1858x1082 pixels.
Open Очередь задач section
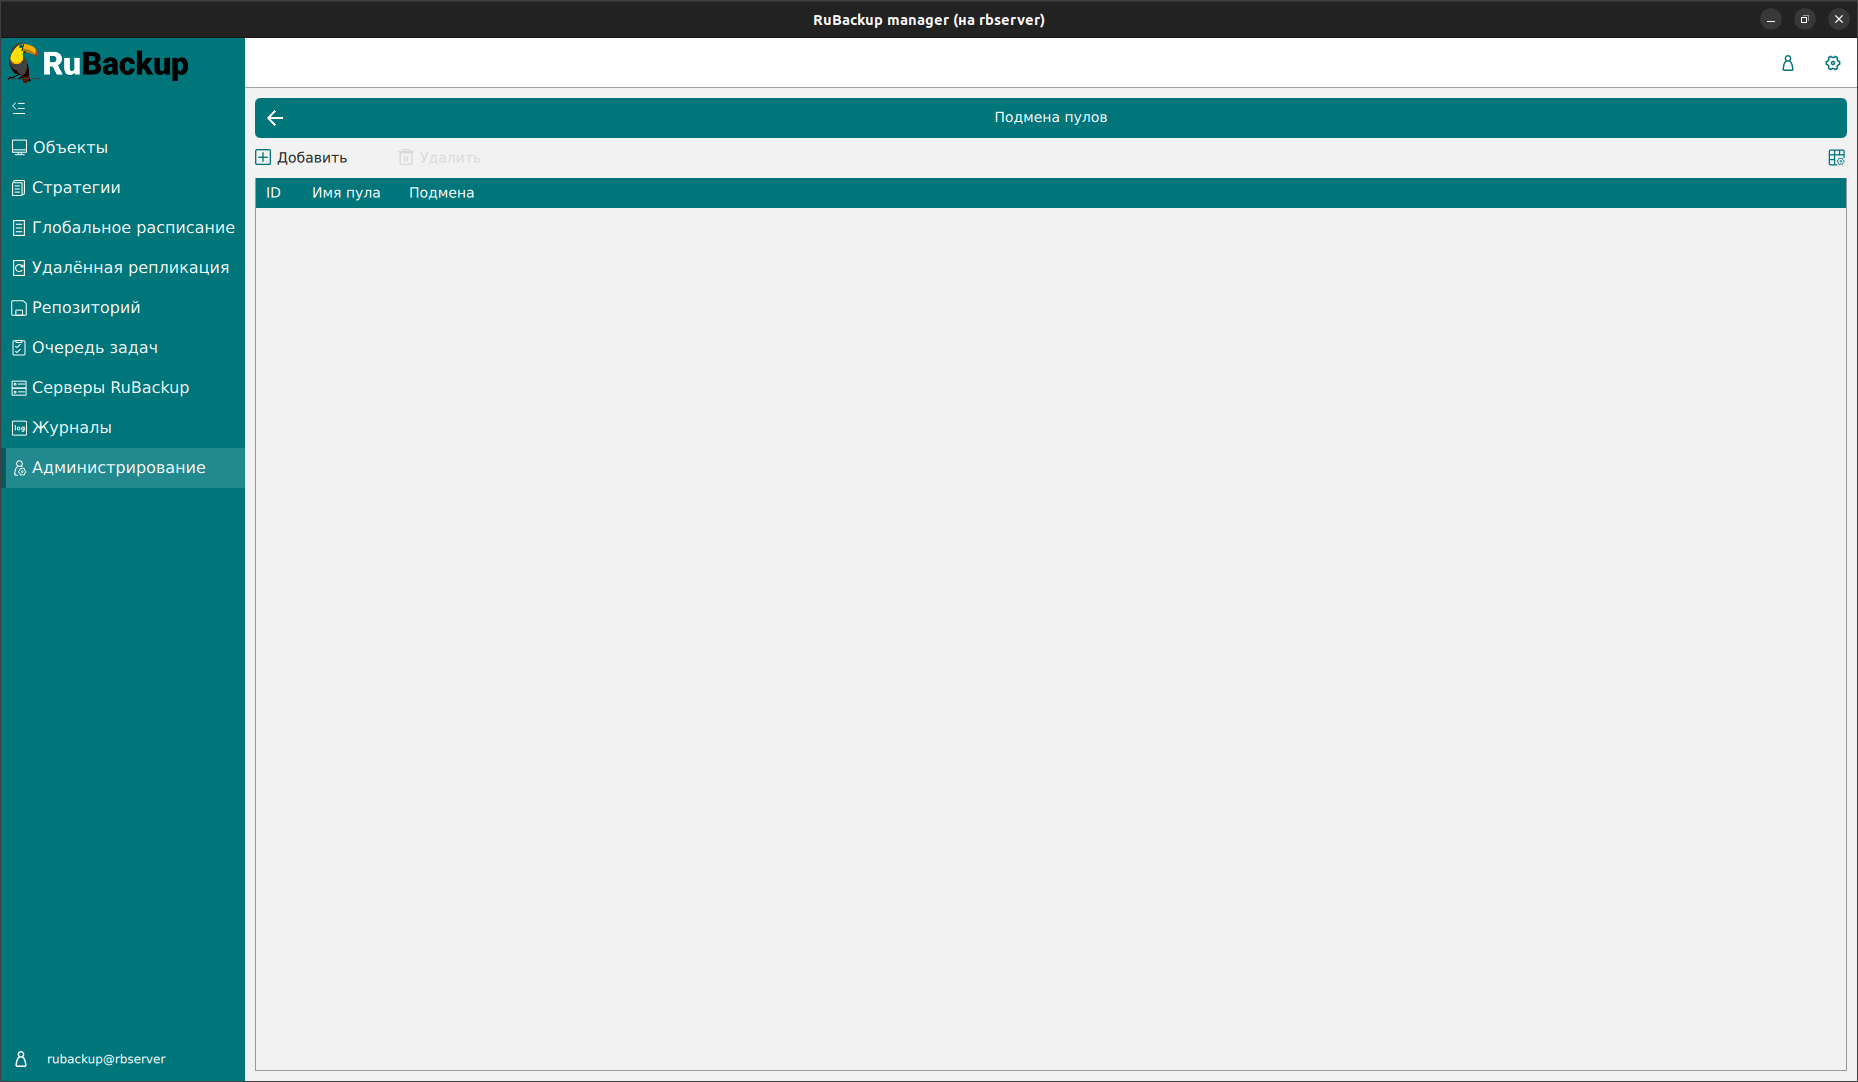95,347
